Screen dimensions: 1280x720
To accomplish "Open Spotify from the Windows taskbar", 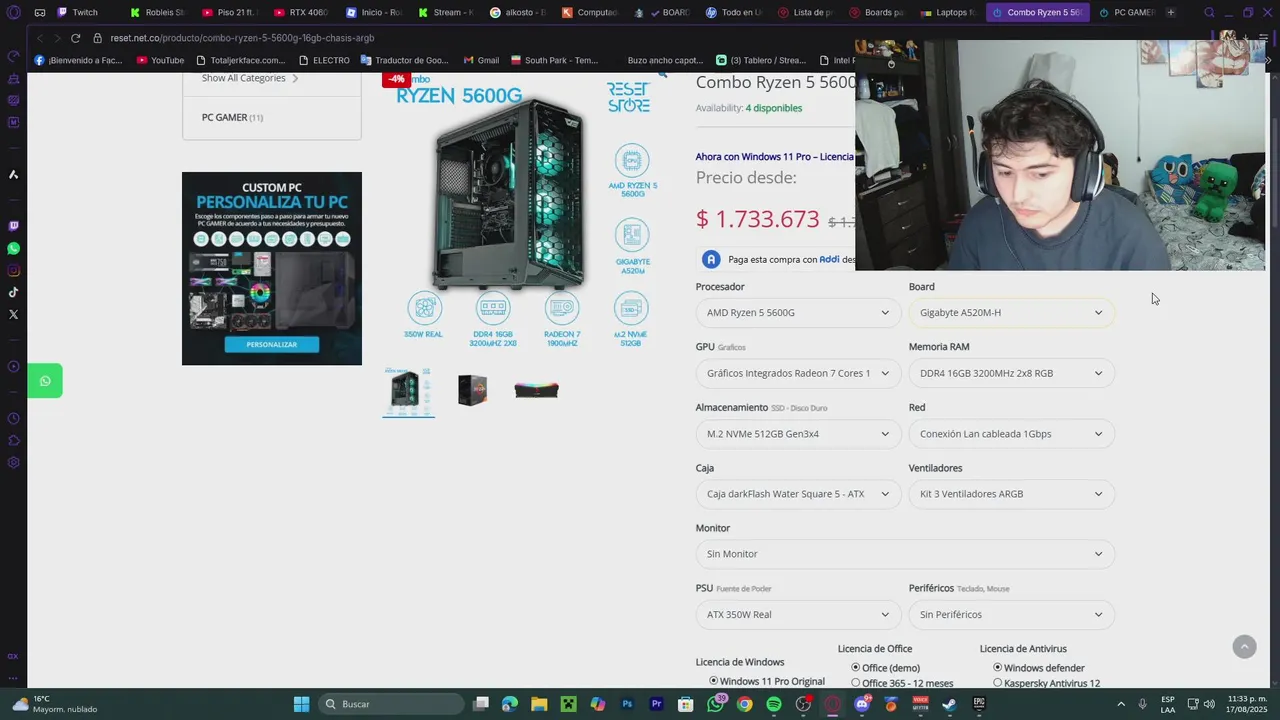I will (x=774, y=704).
